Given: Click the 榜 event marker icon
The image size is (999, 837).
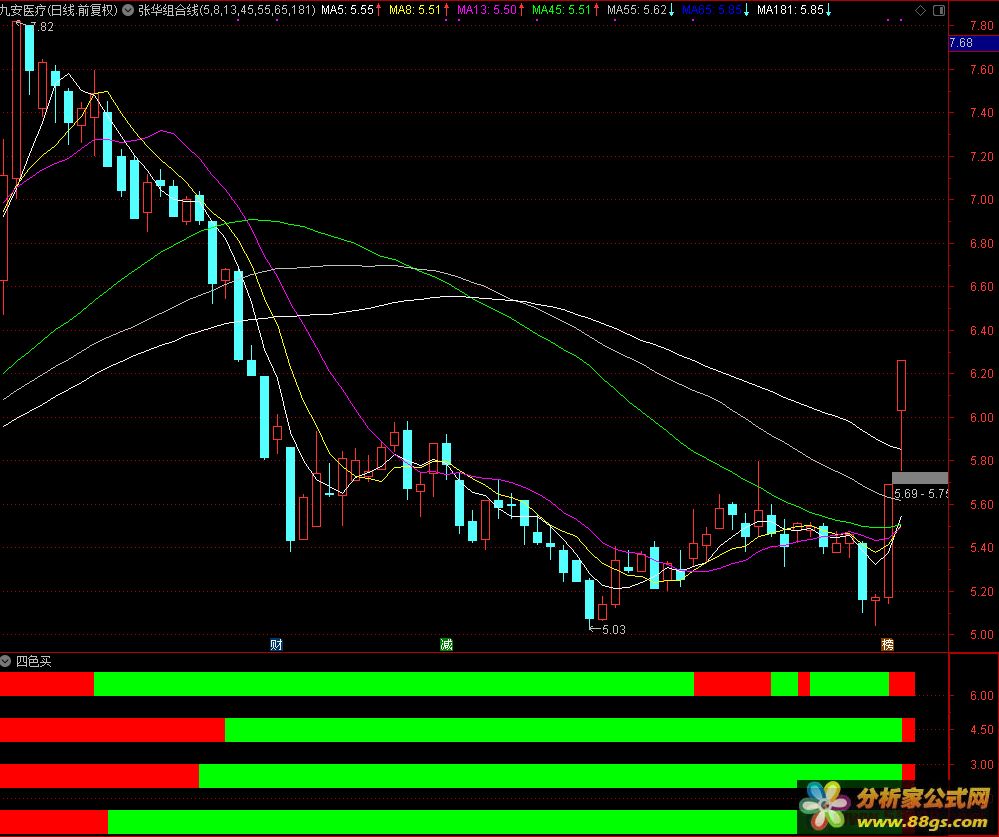Looking at the screenshot, I should [888, 644].
